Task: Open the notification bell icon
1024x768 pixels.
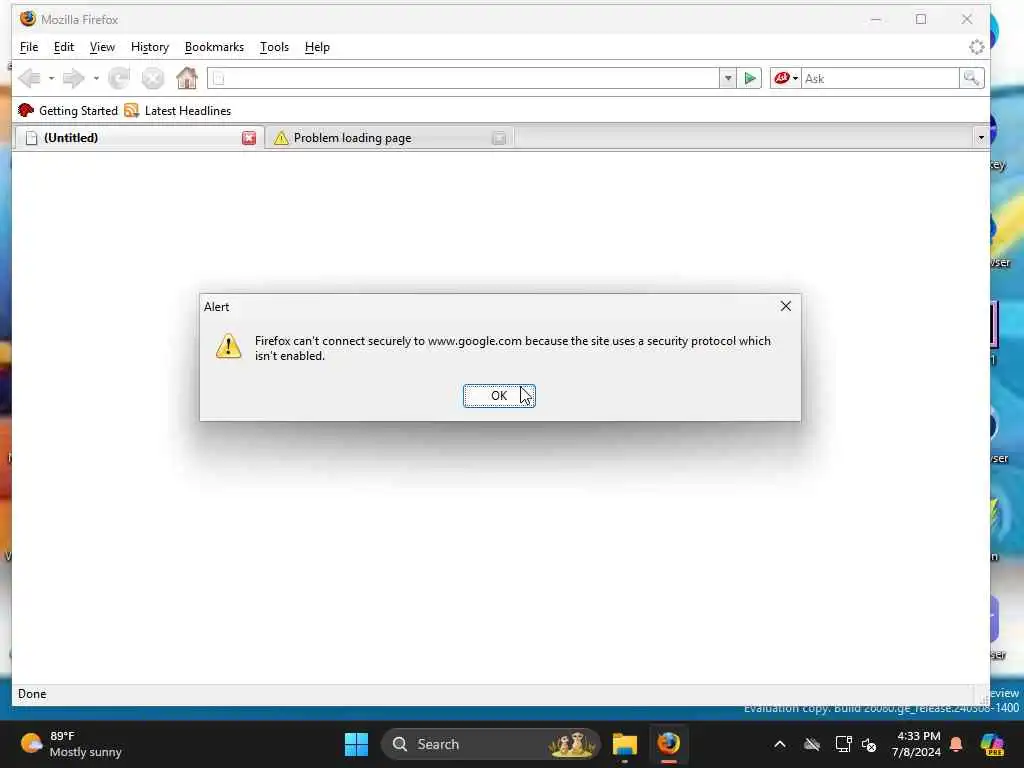Action: click(x=956, y=744)
